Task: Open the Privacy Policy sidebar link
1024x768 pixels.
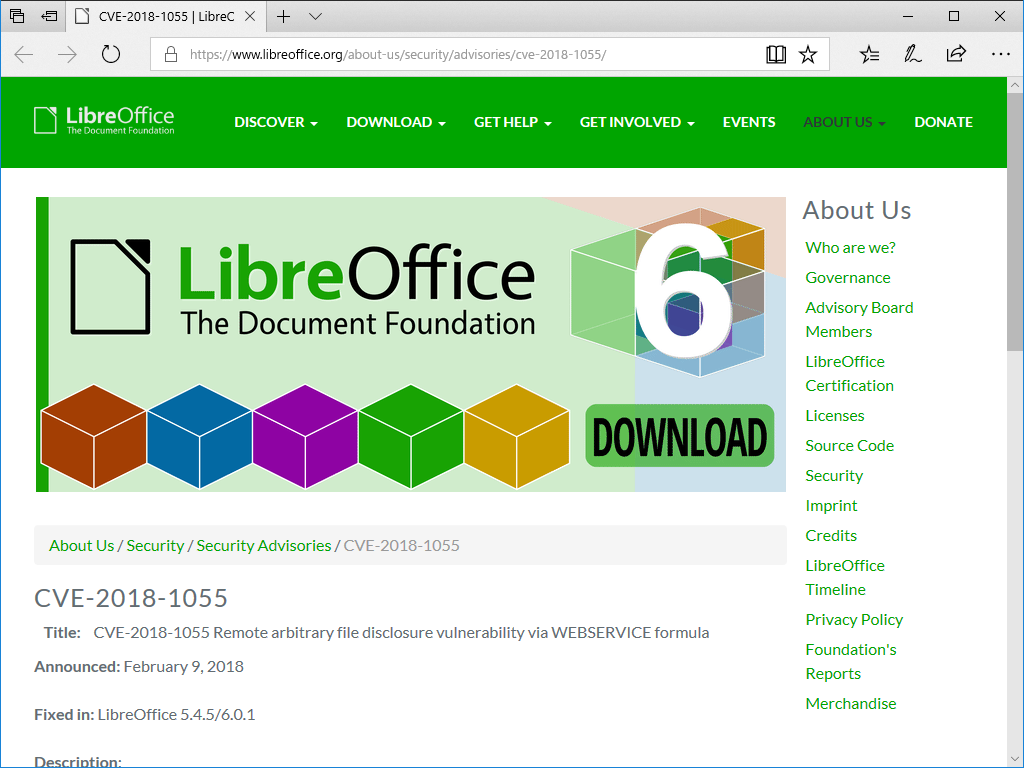Action: (x=854, y=619)
